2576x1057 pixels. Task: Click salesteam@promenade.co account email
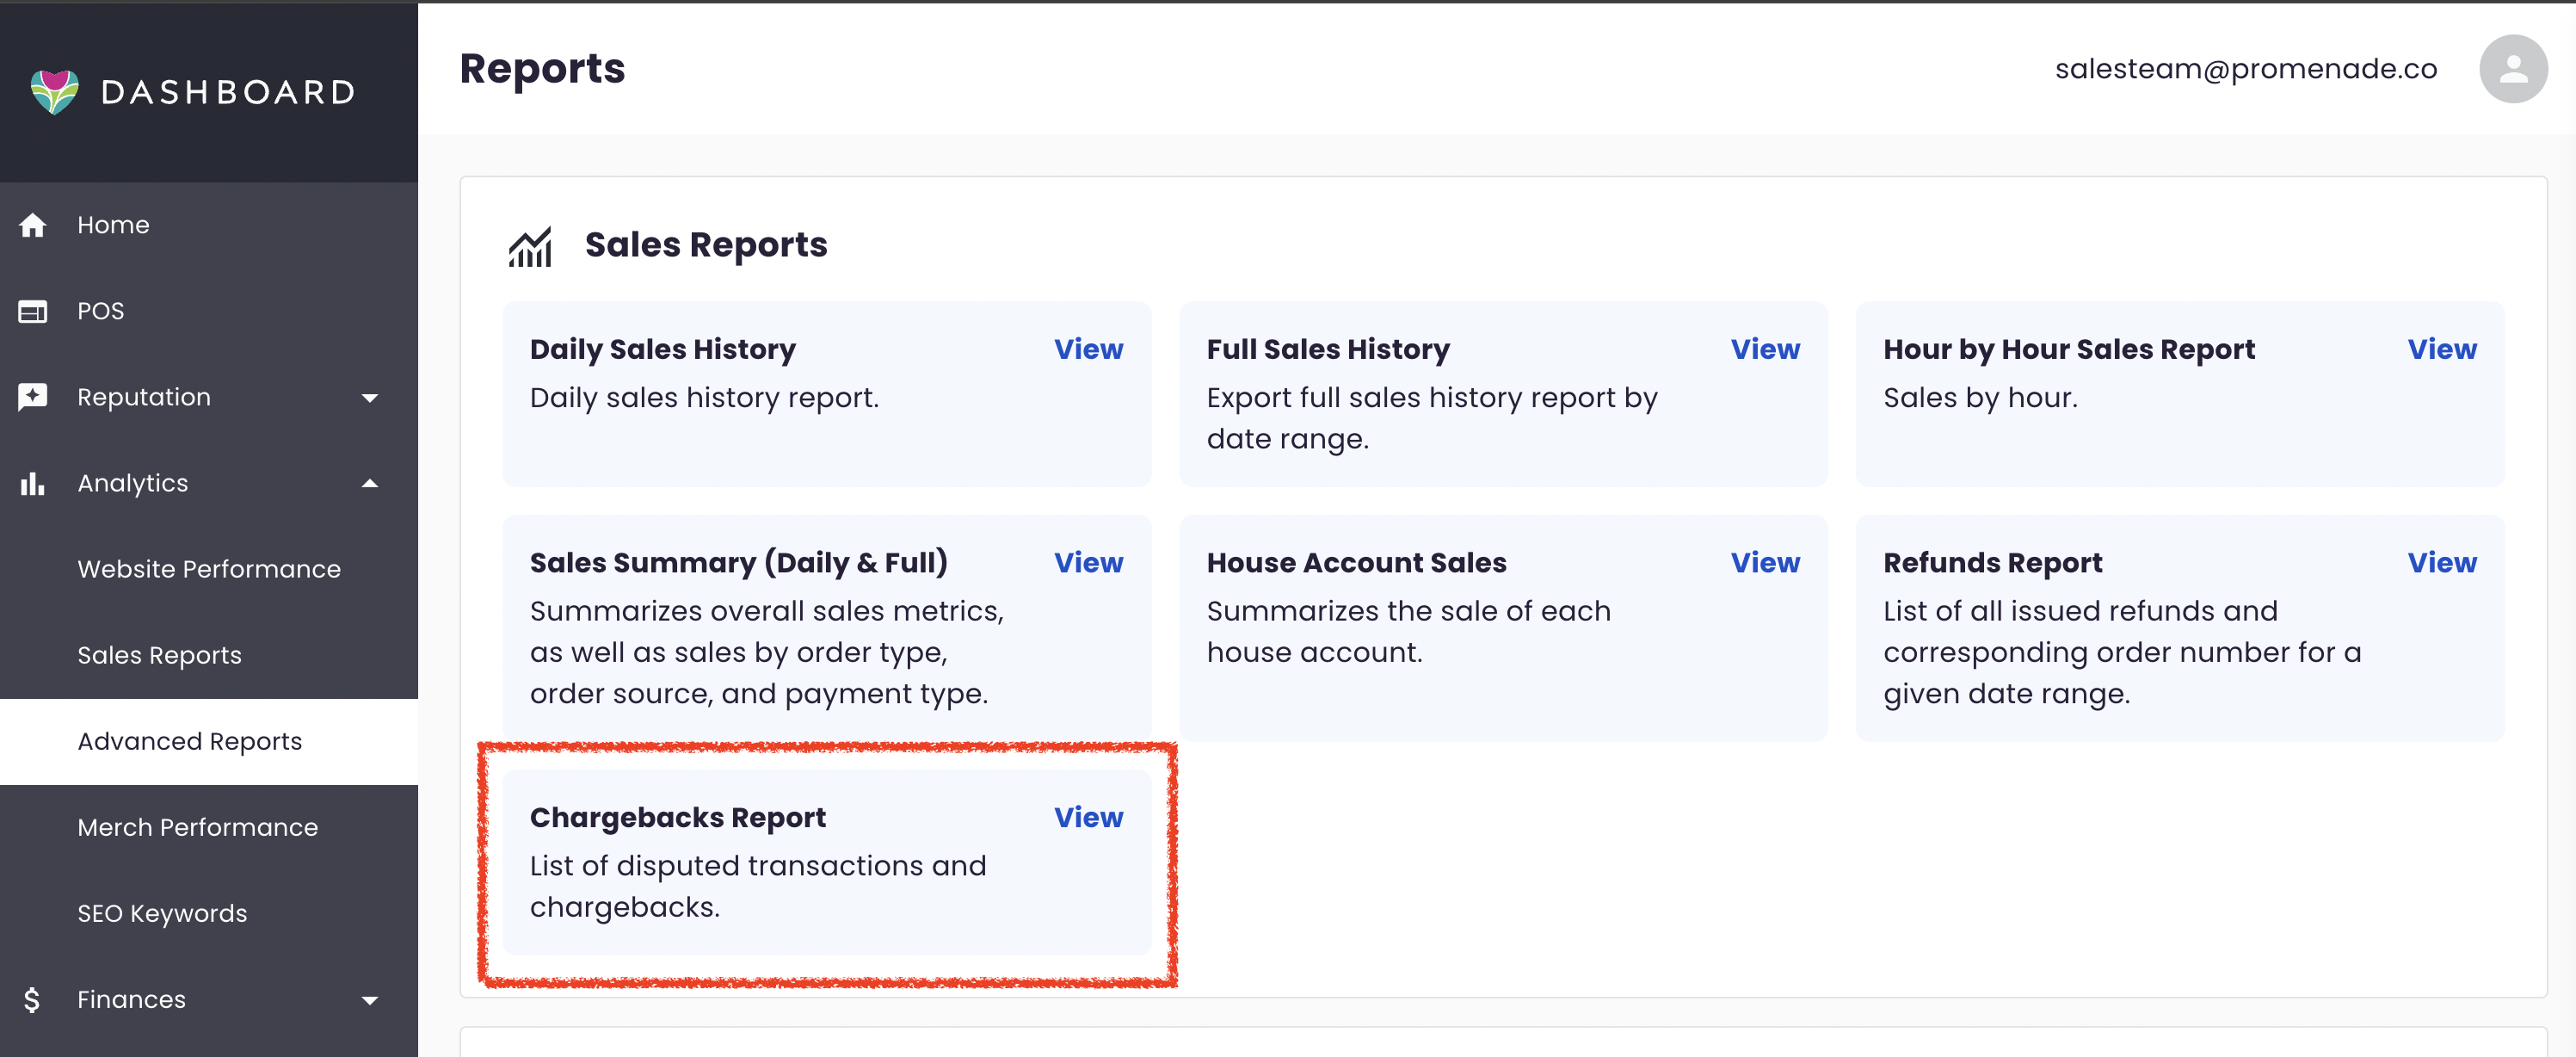(x=2245, y=69)
